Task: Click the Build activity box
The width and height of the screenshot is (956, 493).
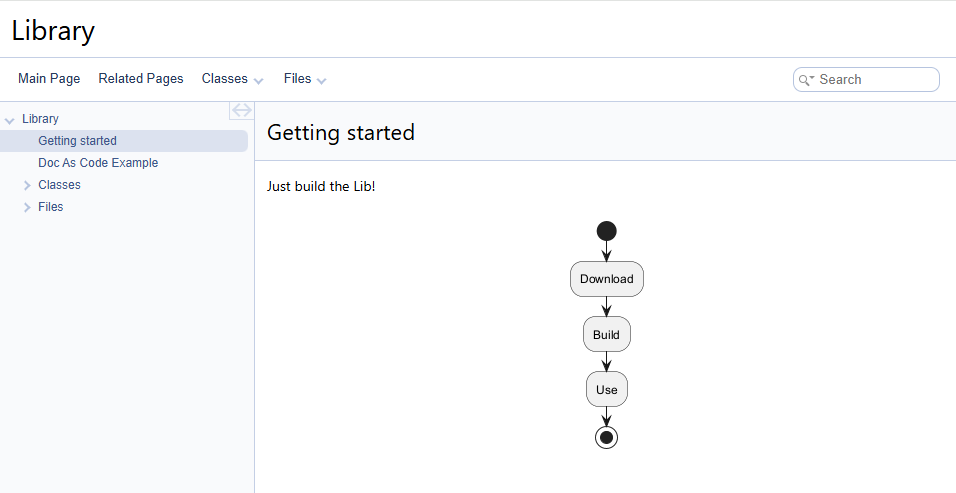Action: [x=606, y=335]
